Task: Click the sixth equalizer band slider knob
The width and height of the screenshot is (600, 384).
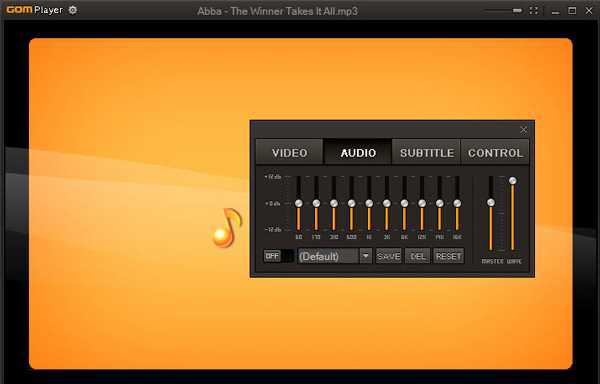Action: coord(386,203)
